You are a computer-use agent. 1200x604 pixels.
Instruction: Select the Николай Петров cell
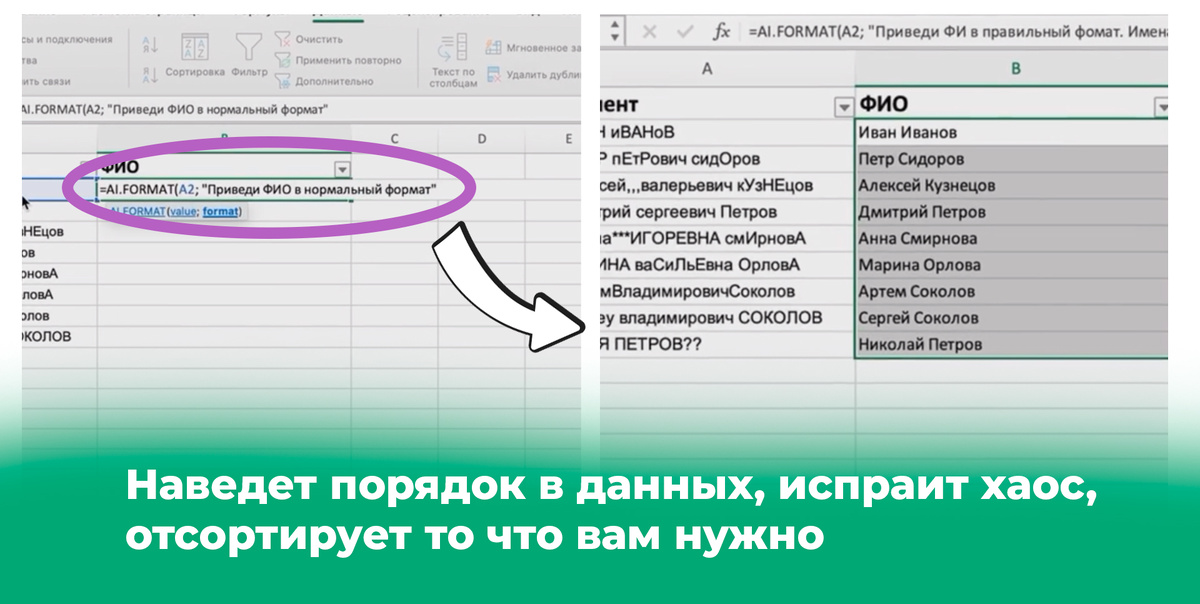1012,344
